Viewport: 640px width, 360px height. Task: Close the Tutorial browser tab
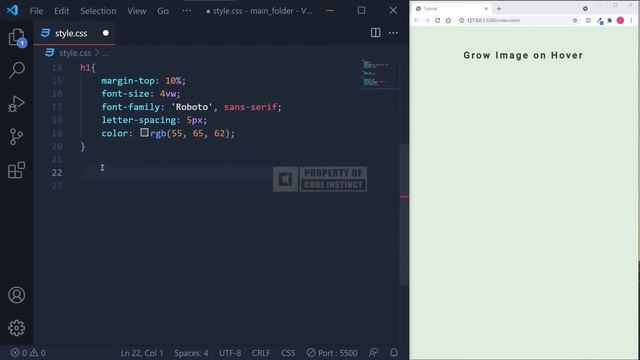tap(486, 9)
